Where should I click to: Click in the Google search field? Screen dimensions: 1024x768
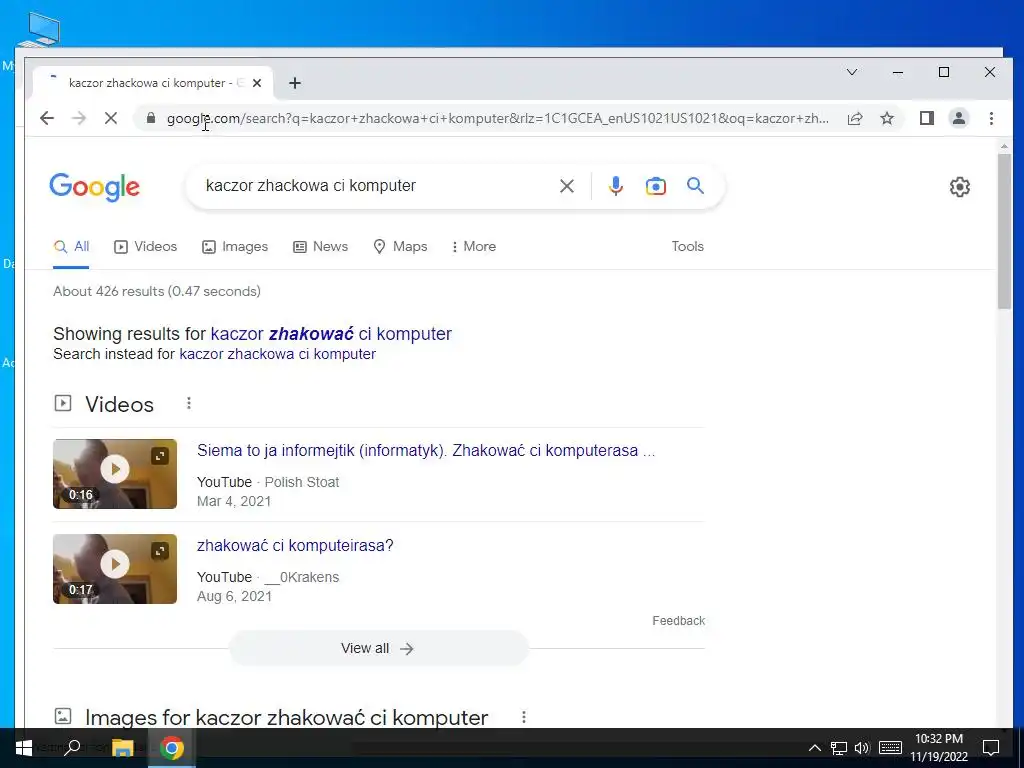coord(376,186)
